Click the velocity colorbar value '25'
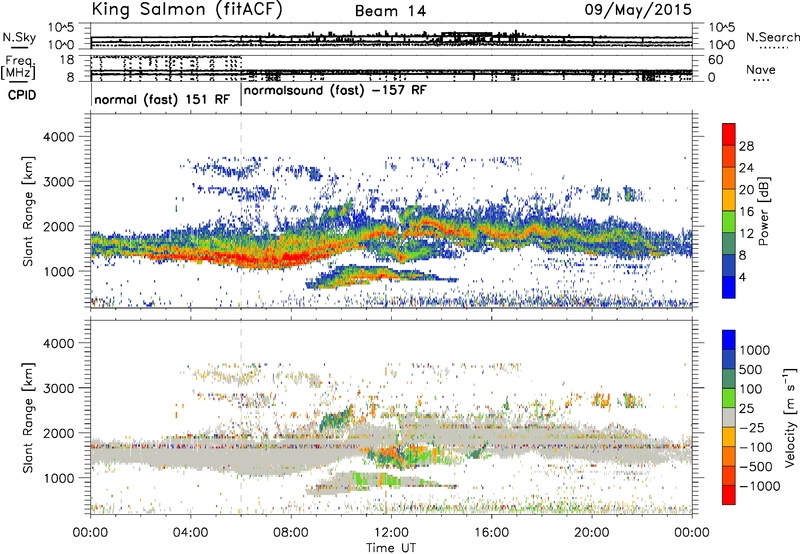Screen dimensions: 800x554 746,408
